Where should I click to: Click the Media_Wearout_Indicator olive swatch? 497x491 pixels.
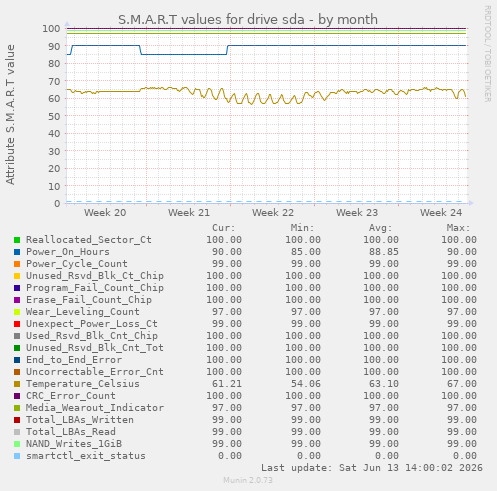pos(17,408)
